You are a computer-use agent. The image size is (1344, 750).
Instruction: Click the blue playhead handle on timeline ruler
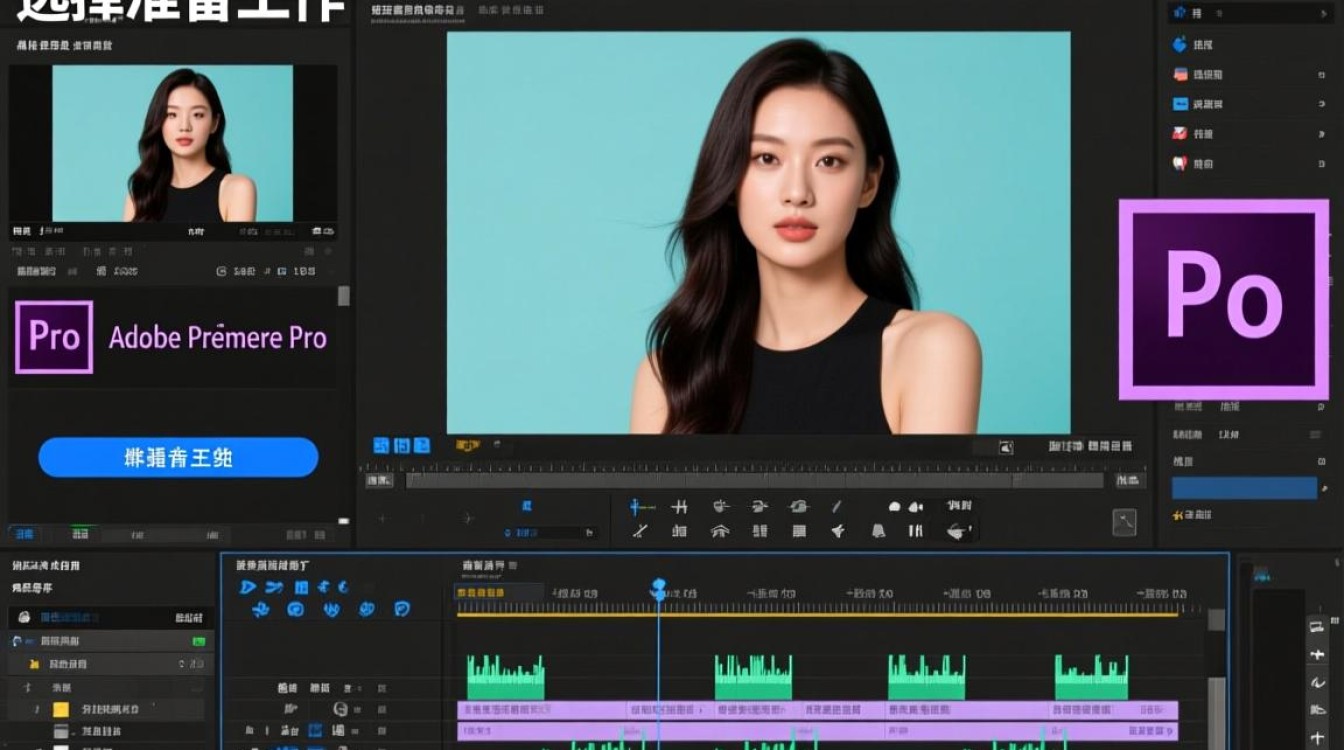coord(658,590)
